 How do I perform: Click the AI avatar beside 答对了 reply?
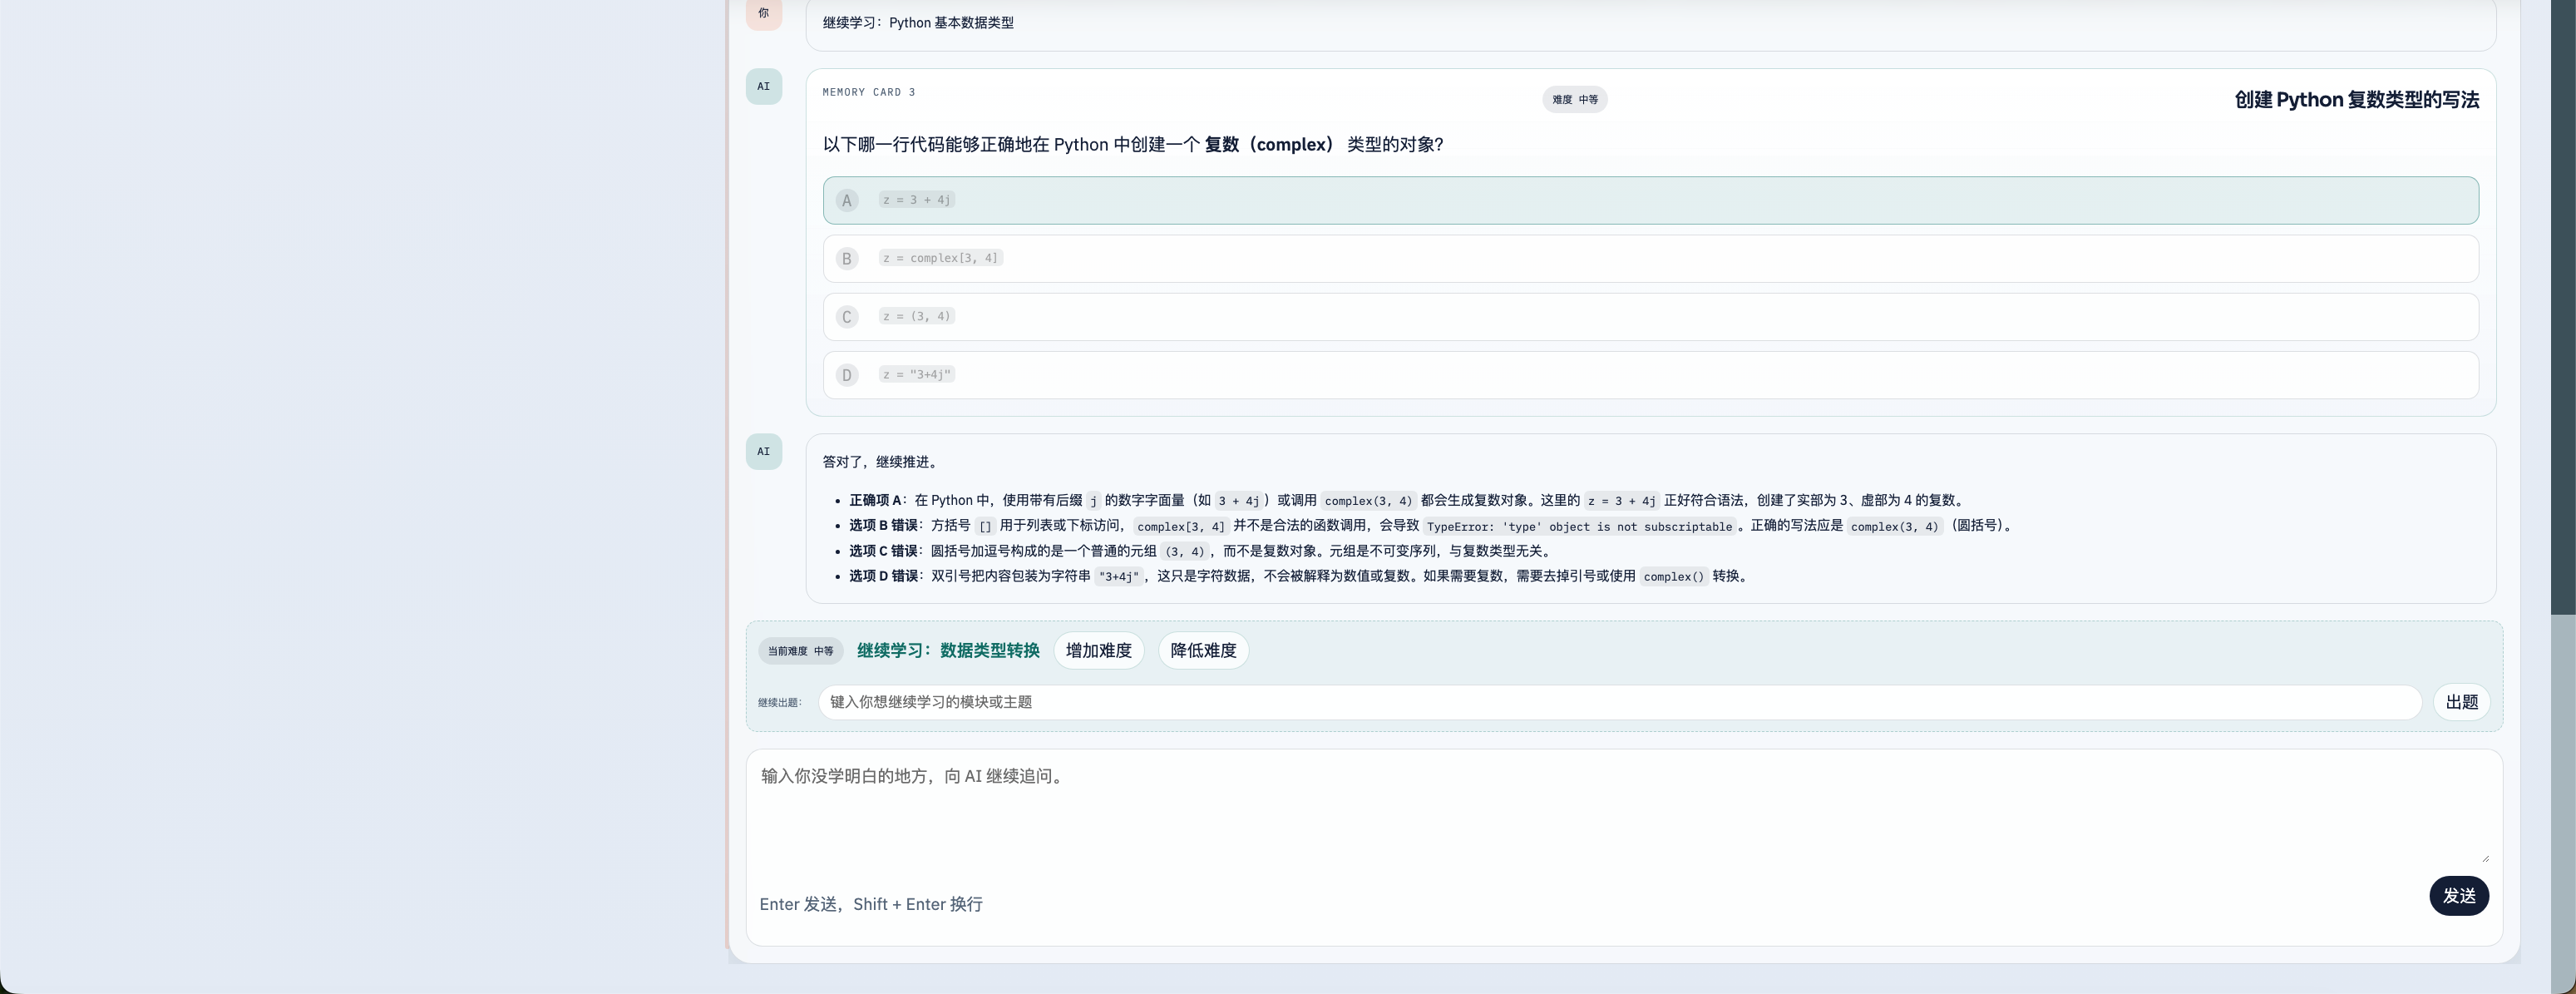[763, 452]
